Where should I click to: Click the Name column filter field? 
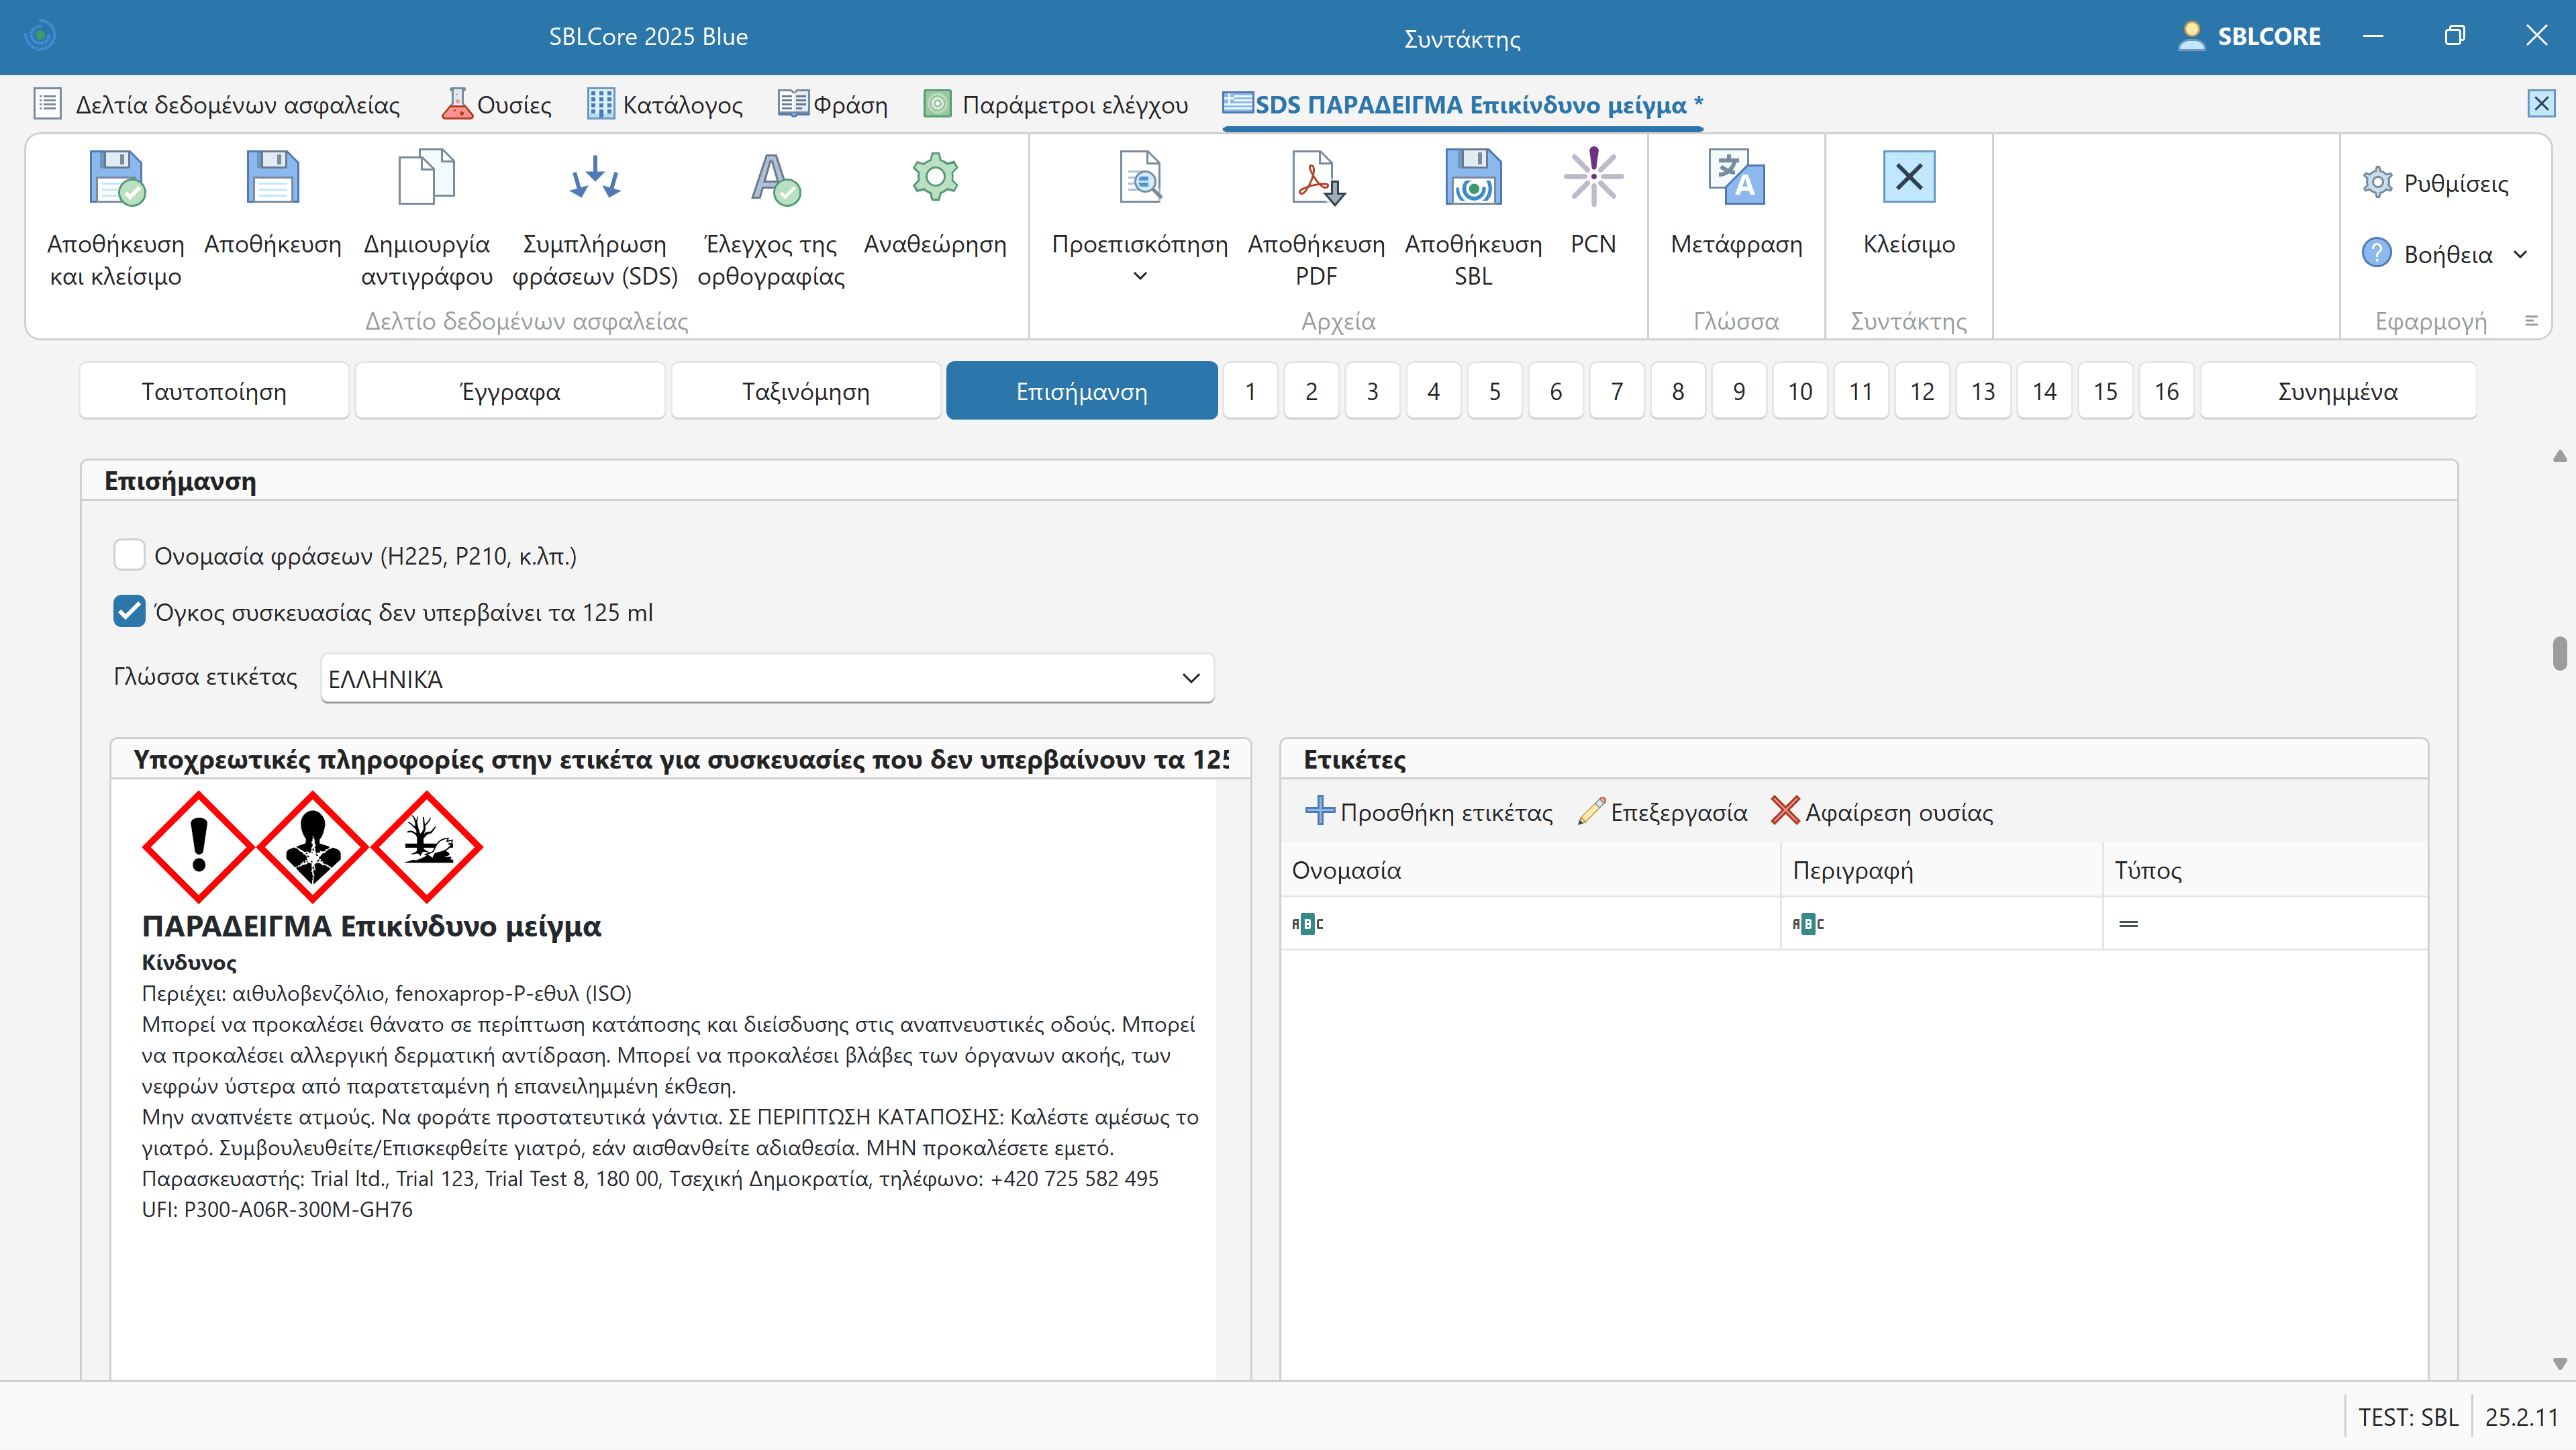[x=1540, y=924]
